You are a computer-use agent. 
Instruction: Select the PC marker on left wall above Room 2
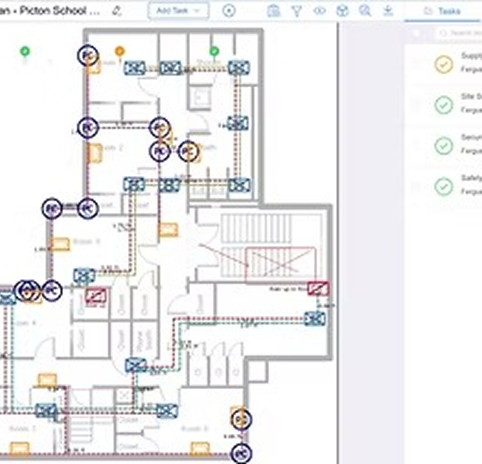click(x=88, y=128)
